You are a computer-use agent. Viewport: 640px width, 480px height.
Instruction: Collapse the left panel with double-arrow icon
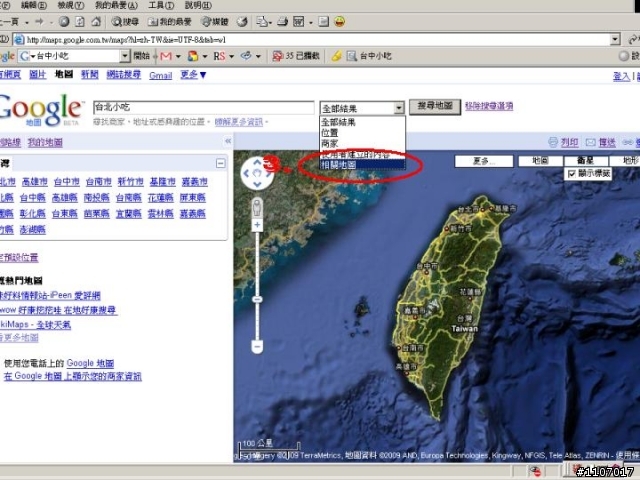228,141
